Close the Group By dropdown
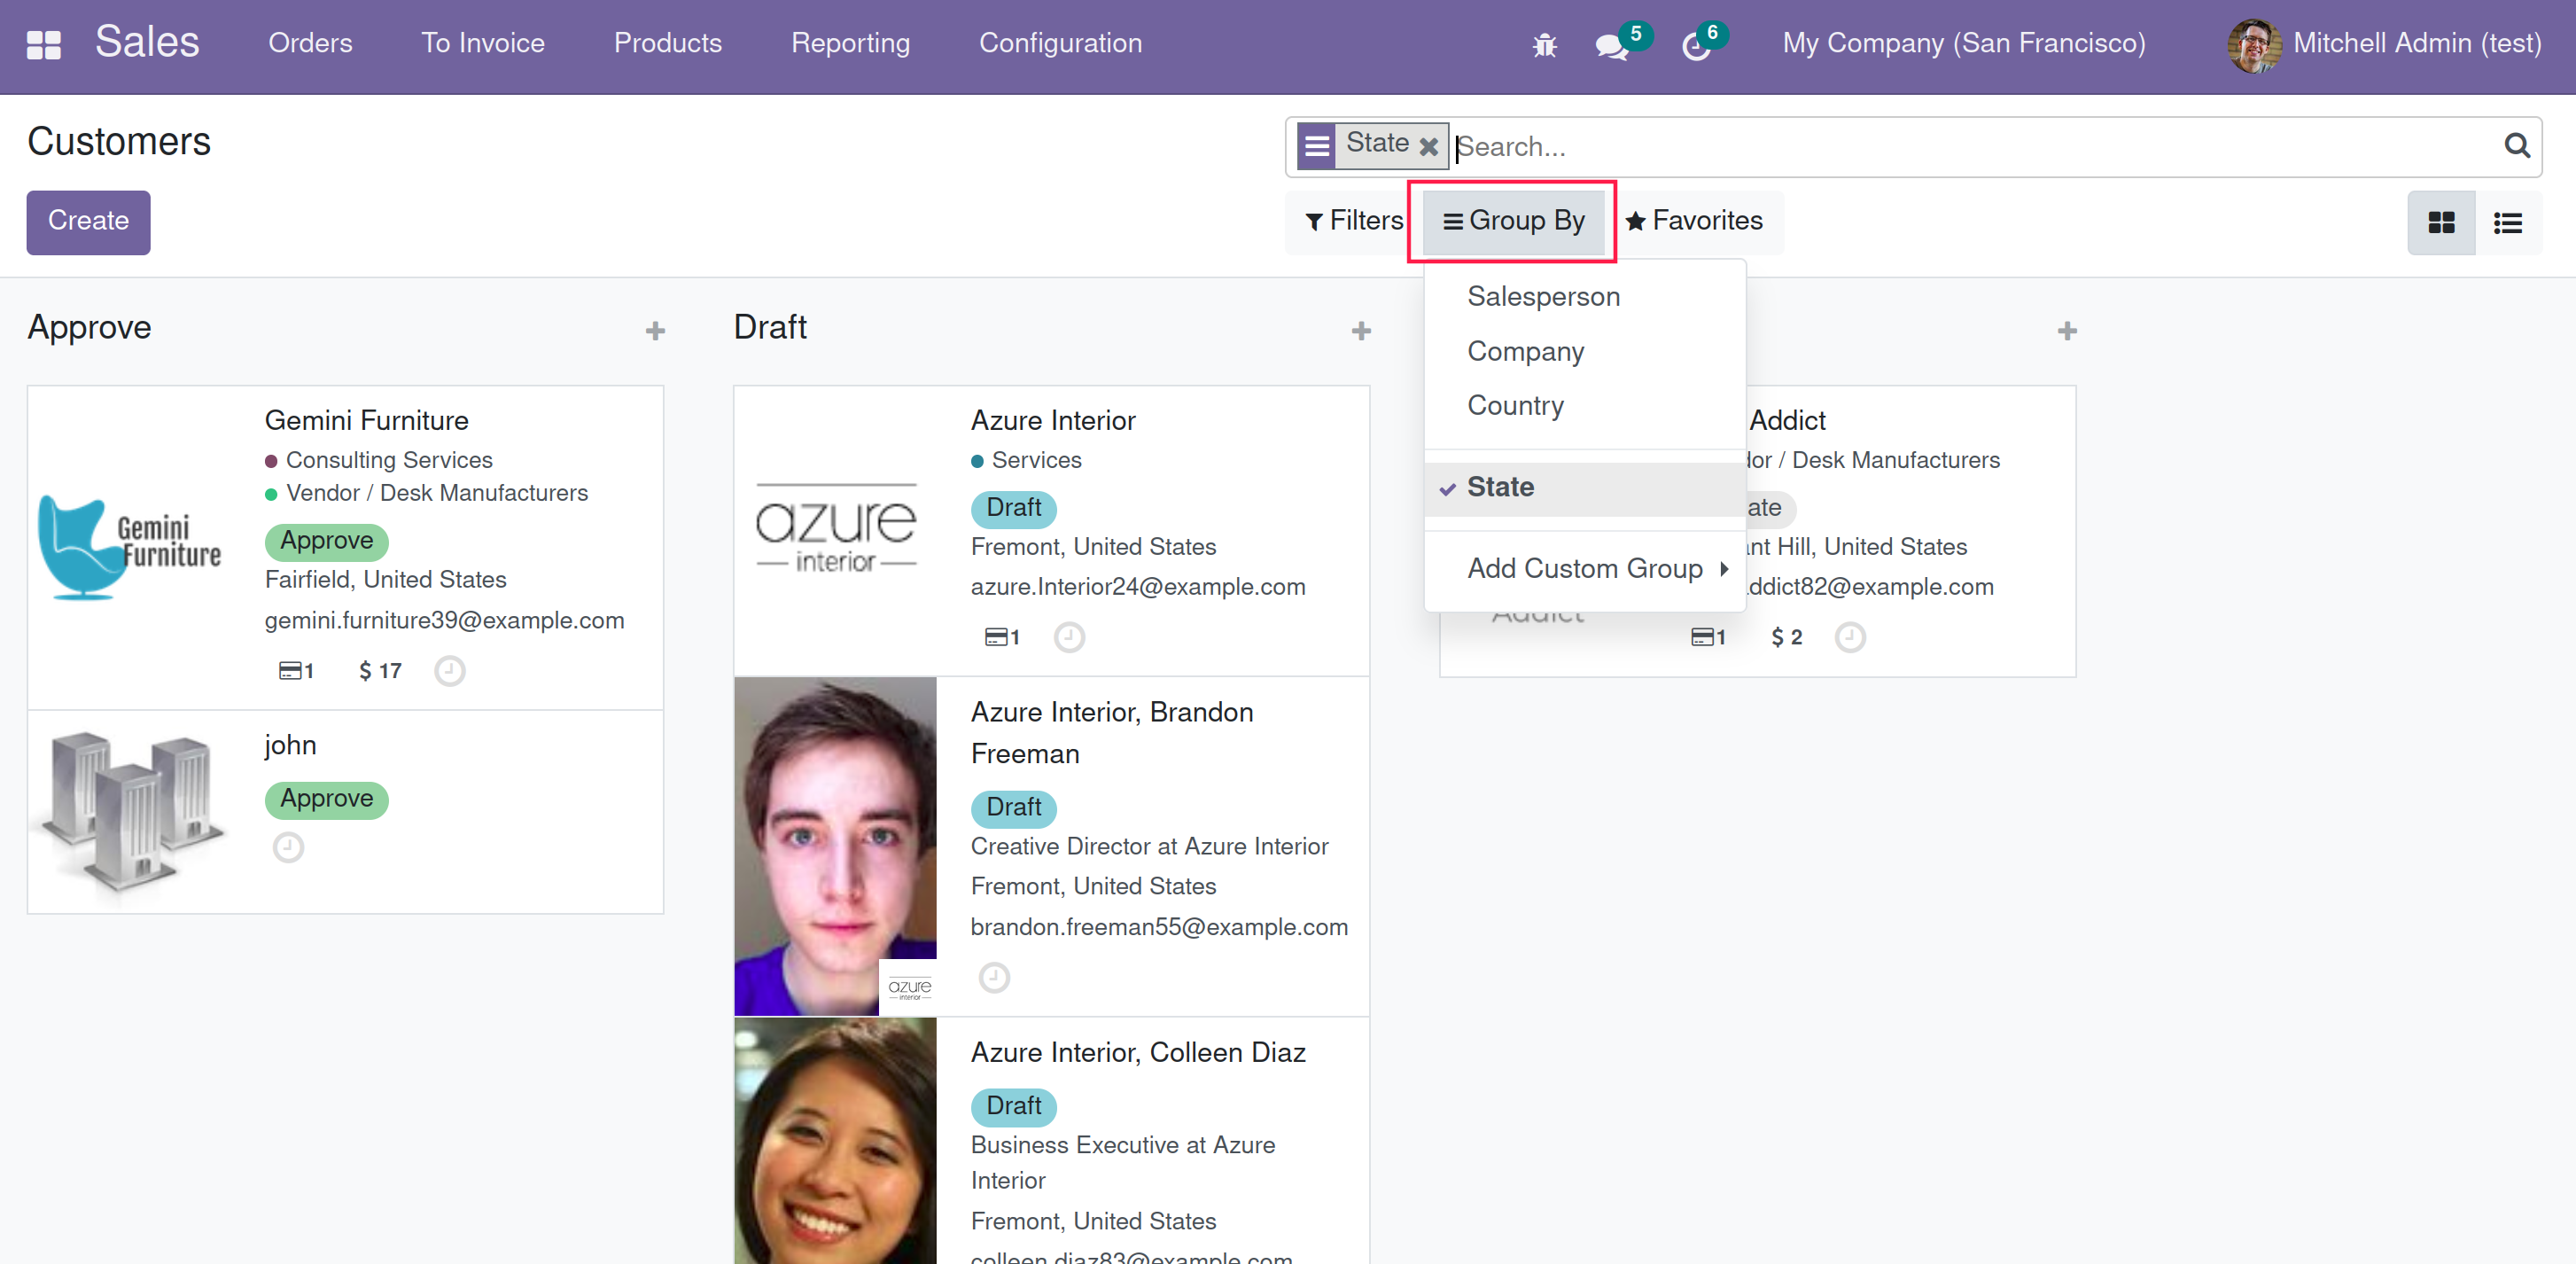This screenshot has height=1264, width=2576. click(1513, 221)
